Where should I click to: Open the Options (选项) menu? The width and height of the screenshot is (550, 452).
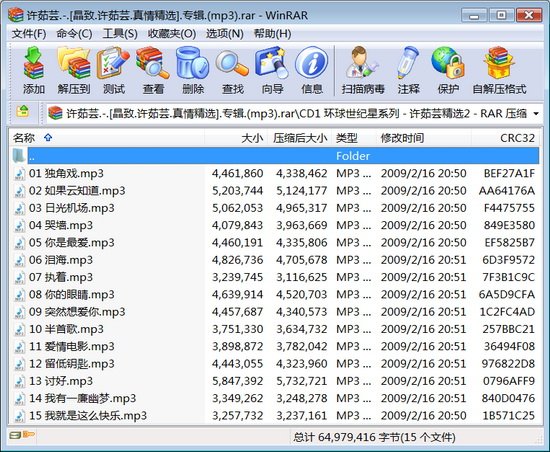pos(224,34)
